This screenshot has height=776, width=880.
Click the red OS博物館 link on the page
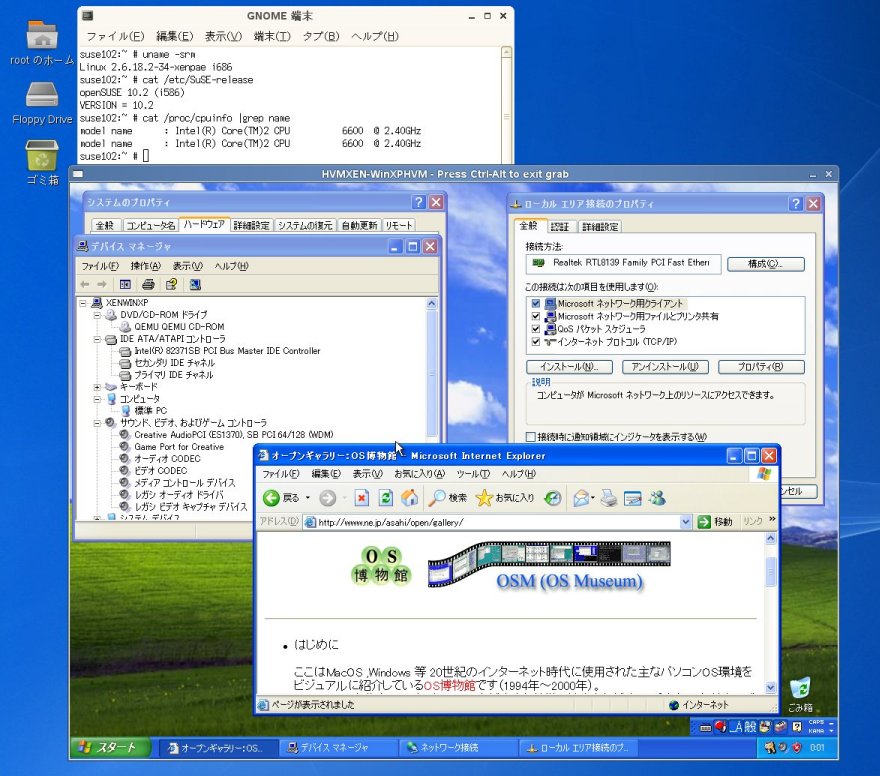click(449, 686)
